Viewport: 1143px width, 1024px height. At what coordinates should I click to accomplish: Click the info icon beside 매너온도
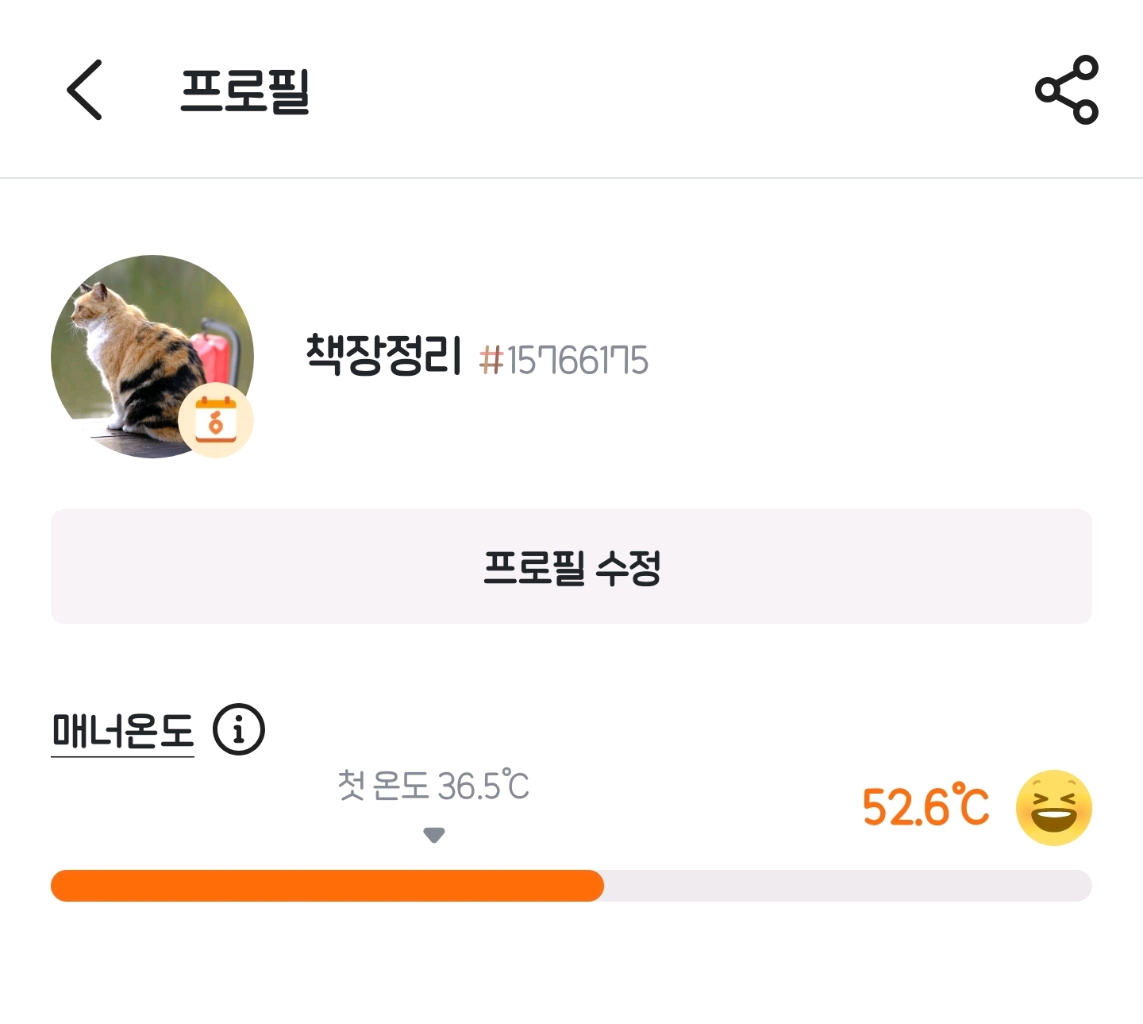click(x=239, y=731)
